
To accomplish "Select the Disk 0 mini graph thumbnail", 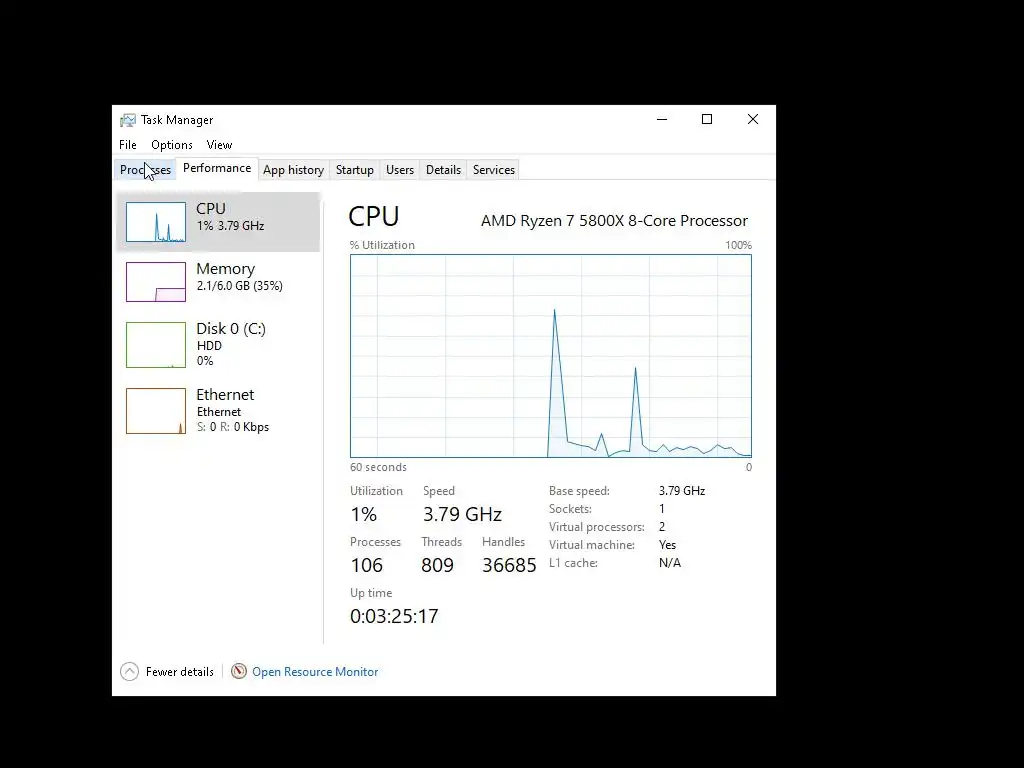I will tap(156, 345).
